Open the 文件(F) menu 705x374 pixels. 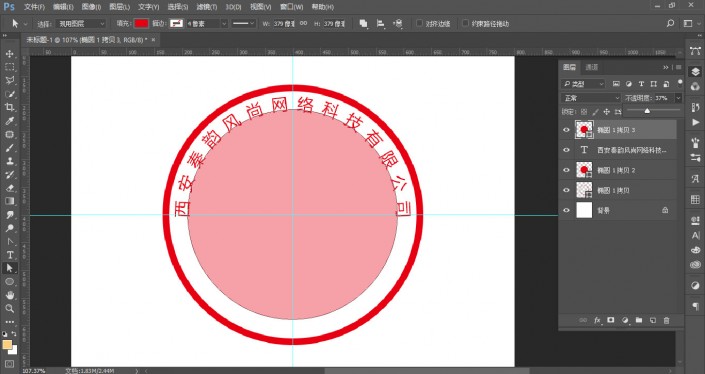tap(34, 7)
